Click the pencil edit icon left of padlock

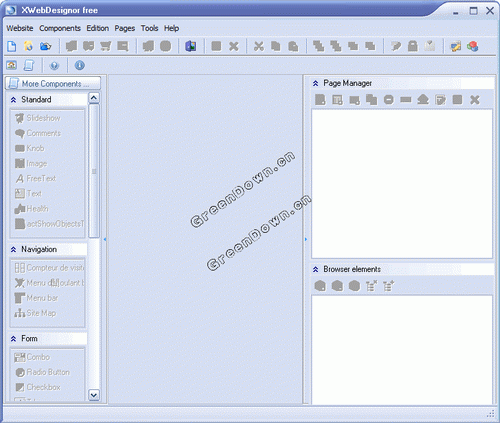pyautogui.click(x=396, y=46)
